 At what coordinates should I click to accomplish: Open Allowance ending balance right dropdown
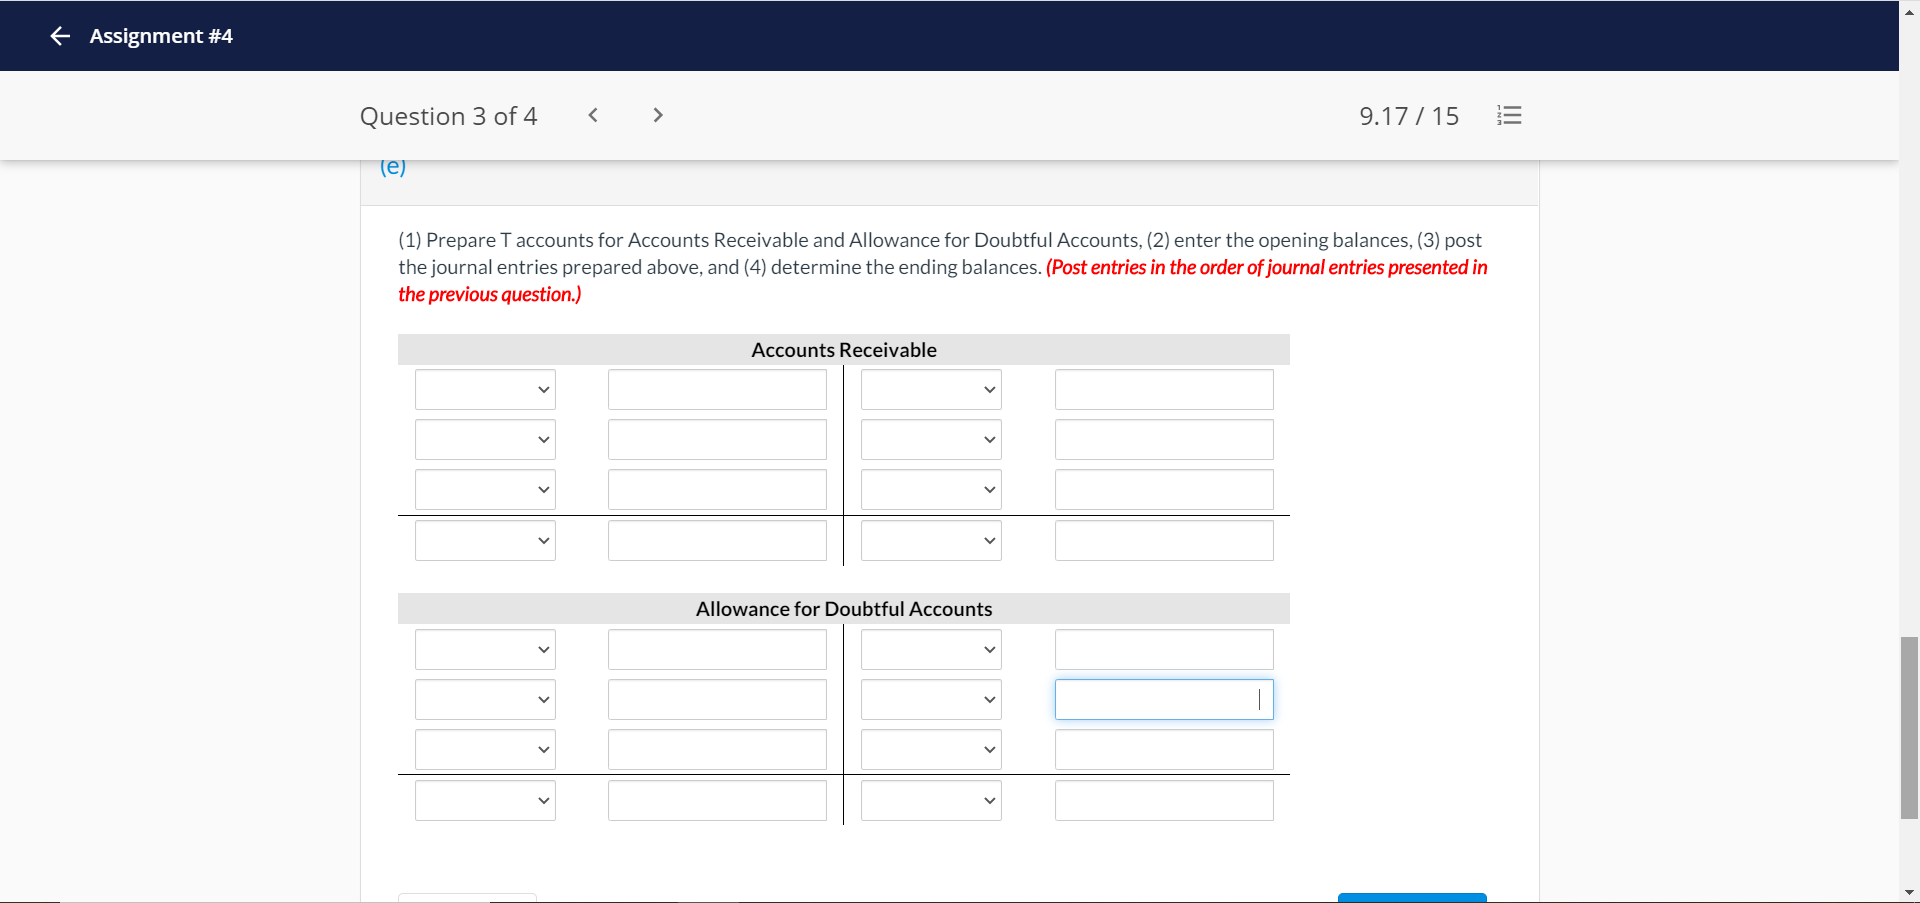click(931, 801)
